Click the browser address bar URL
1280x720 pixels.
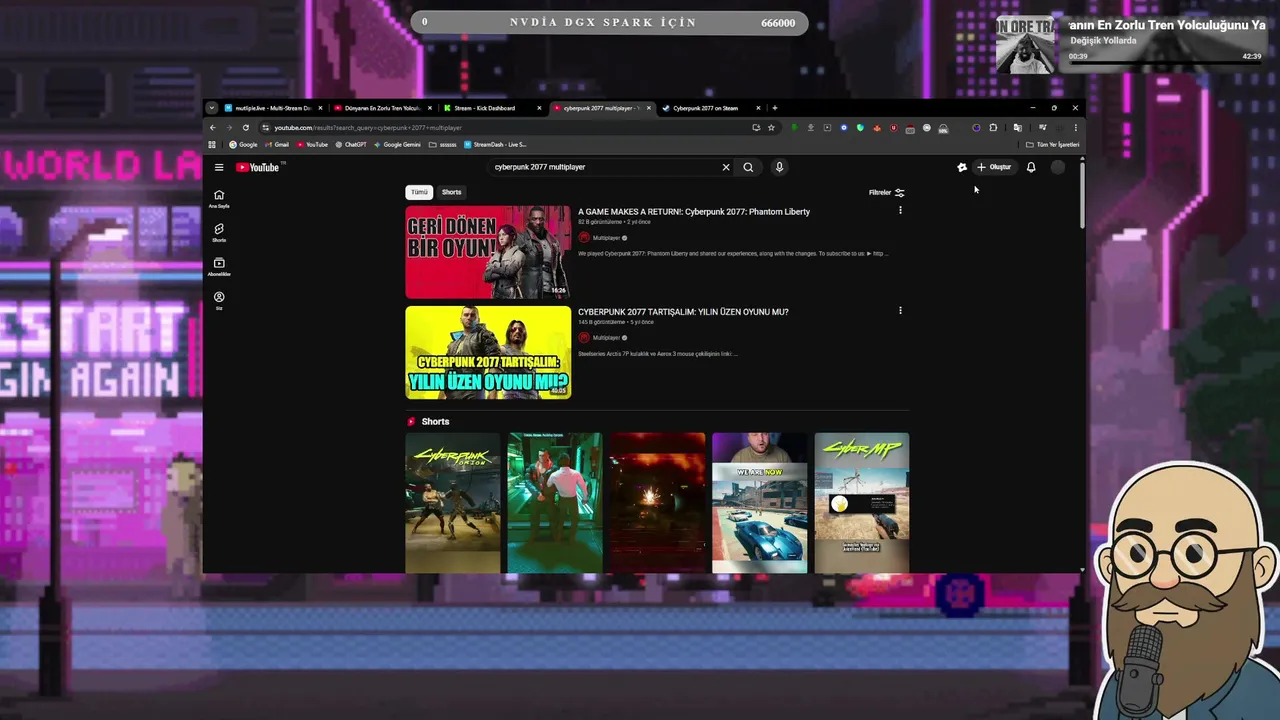[368, 128]
